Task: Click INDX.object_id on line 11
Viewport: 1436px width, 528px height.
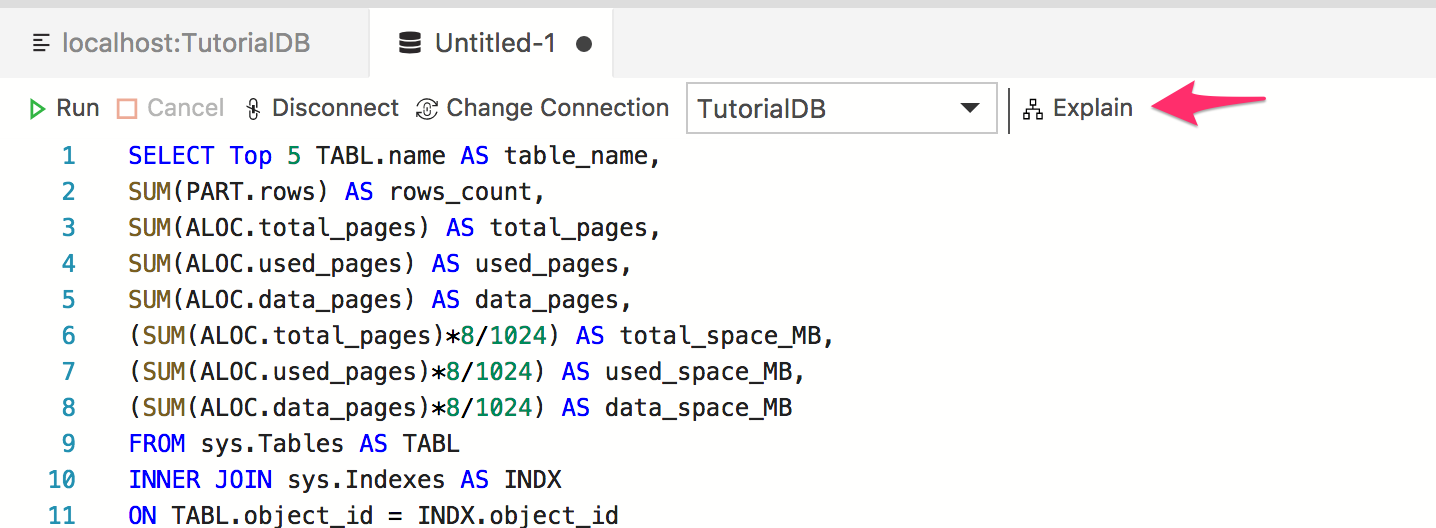Action: 518,516
